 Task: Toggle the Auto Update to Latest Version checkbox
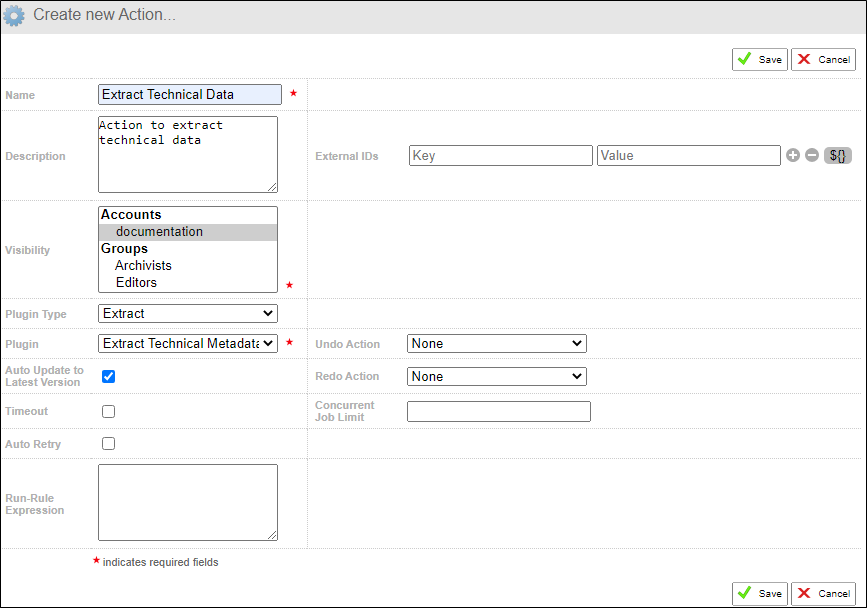[109, 377]
